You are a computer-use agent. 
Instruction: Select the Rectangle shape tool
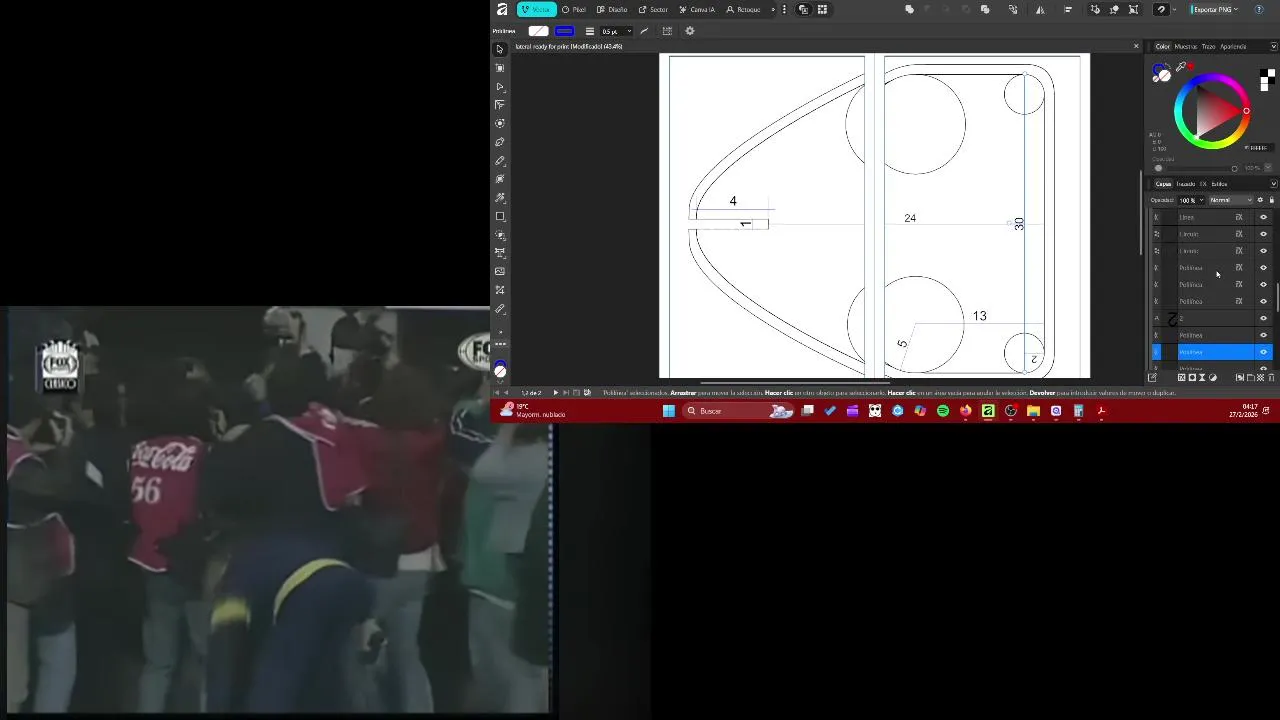(500, 216)
